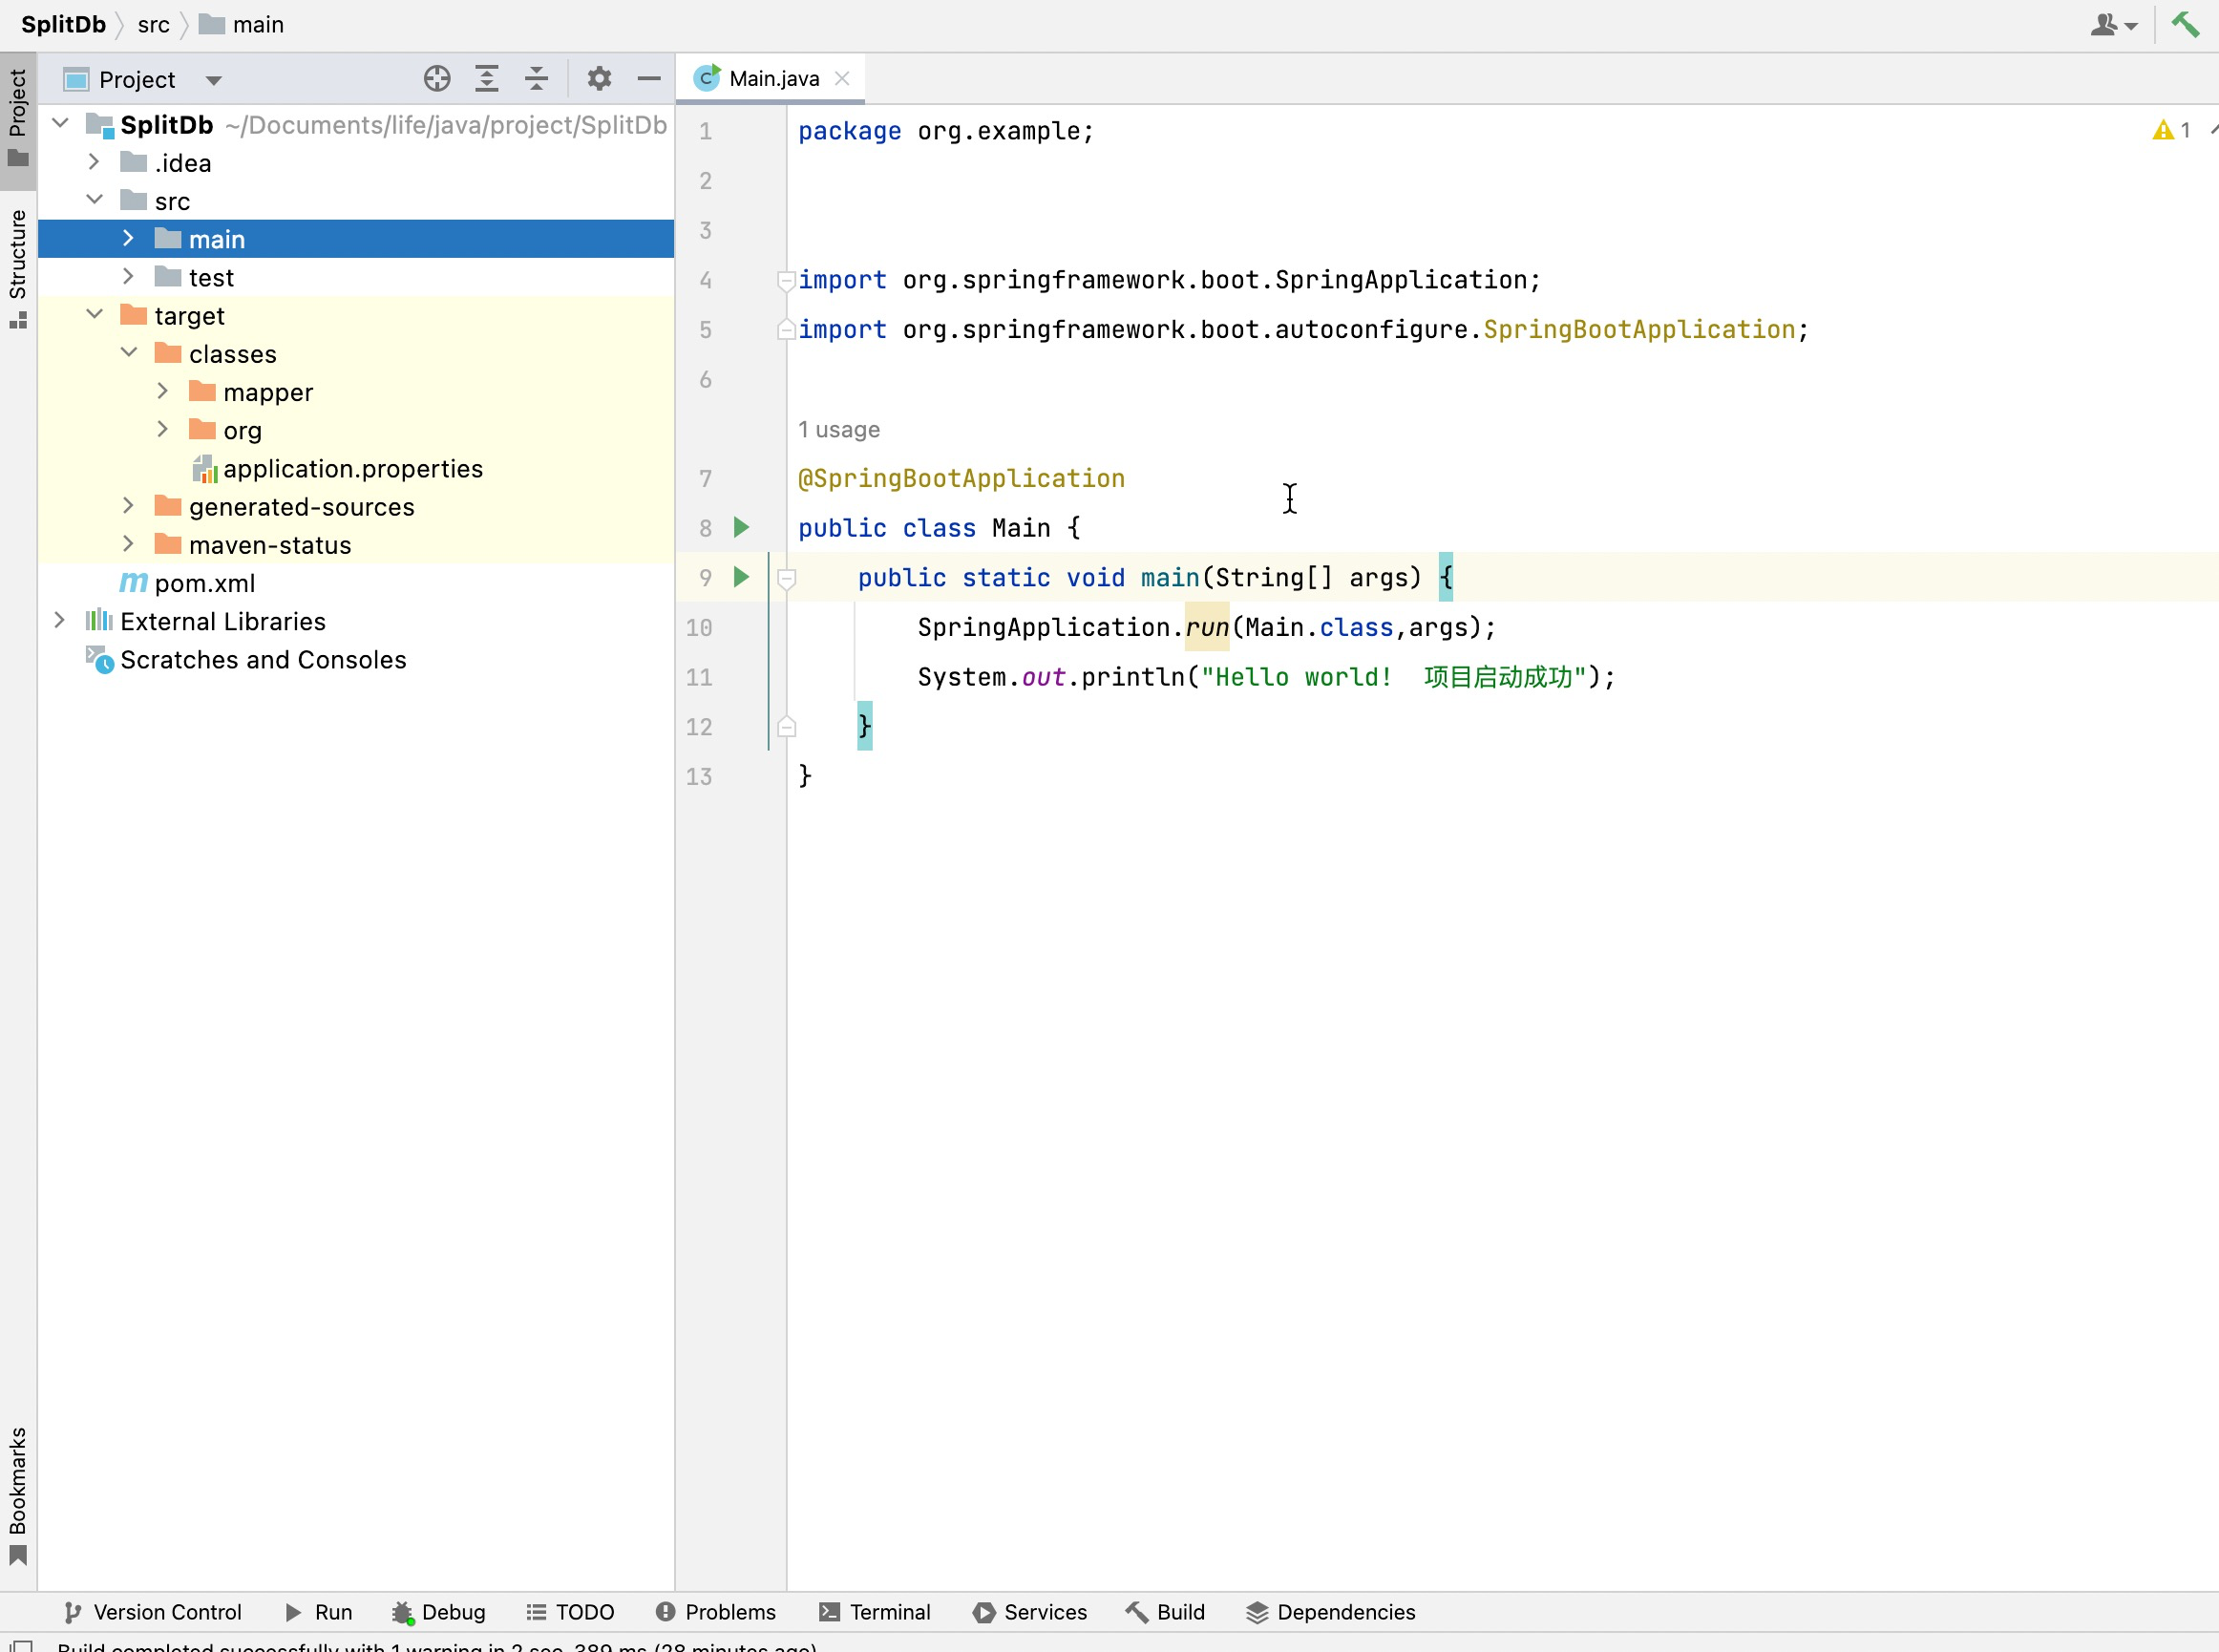
Task: Open the Run tool window button
Action: (x=318, y=1612)
